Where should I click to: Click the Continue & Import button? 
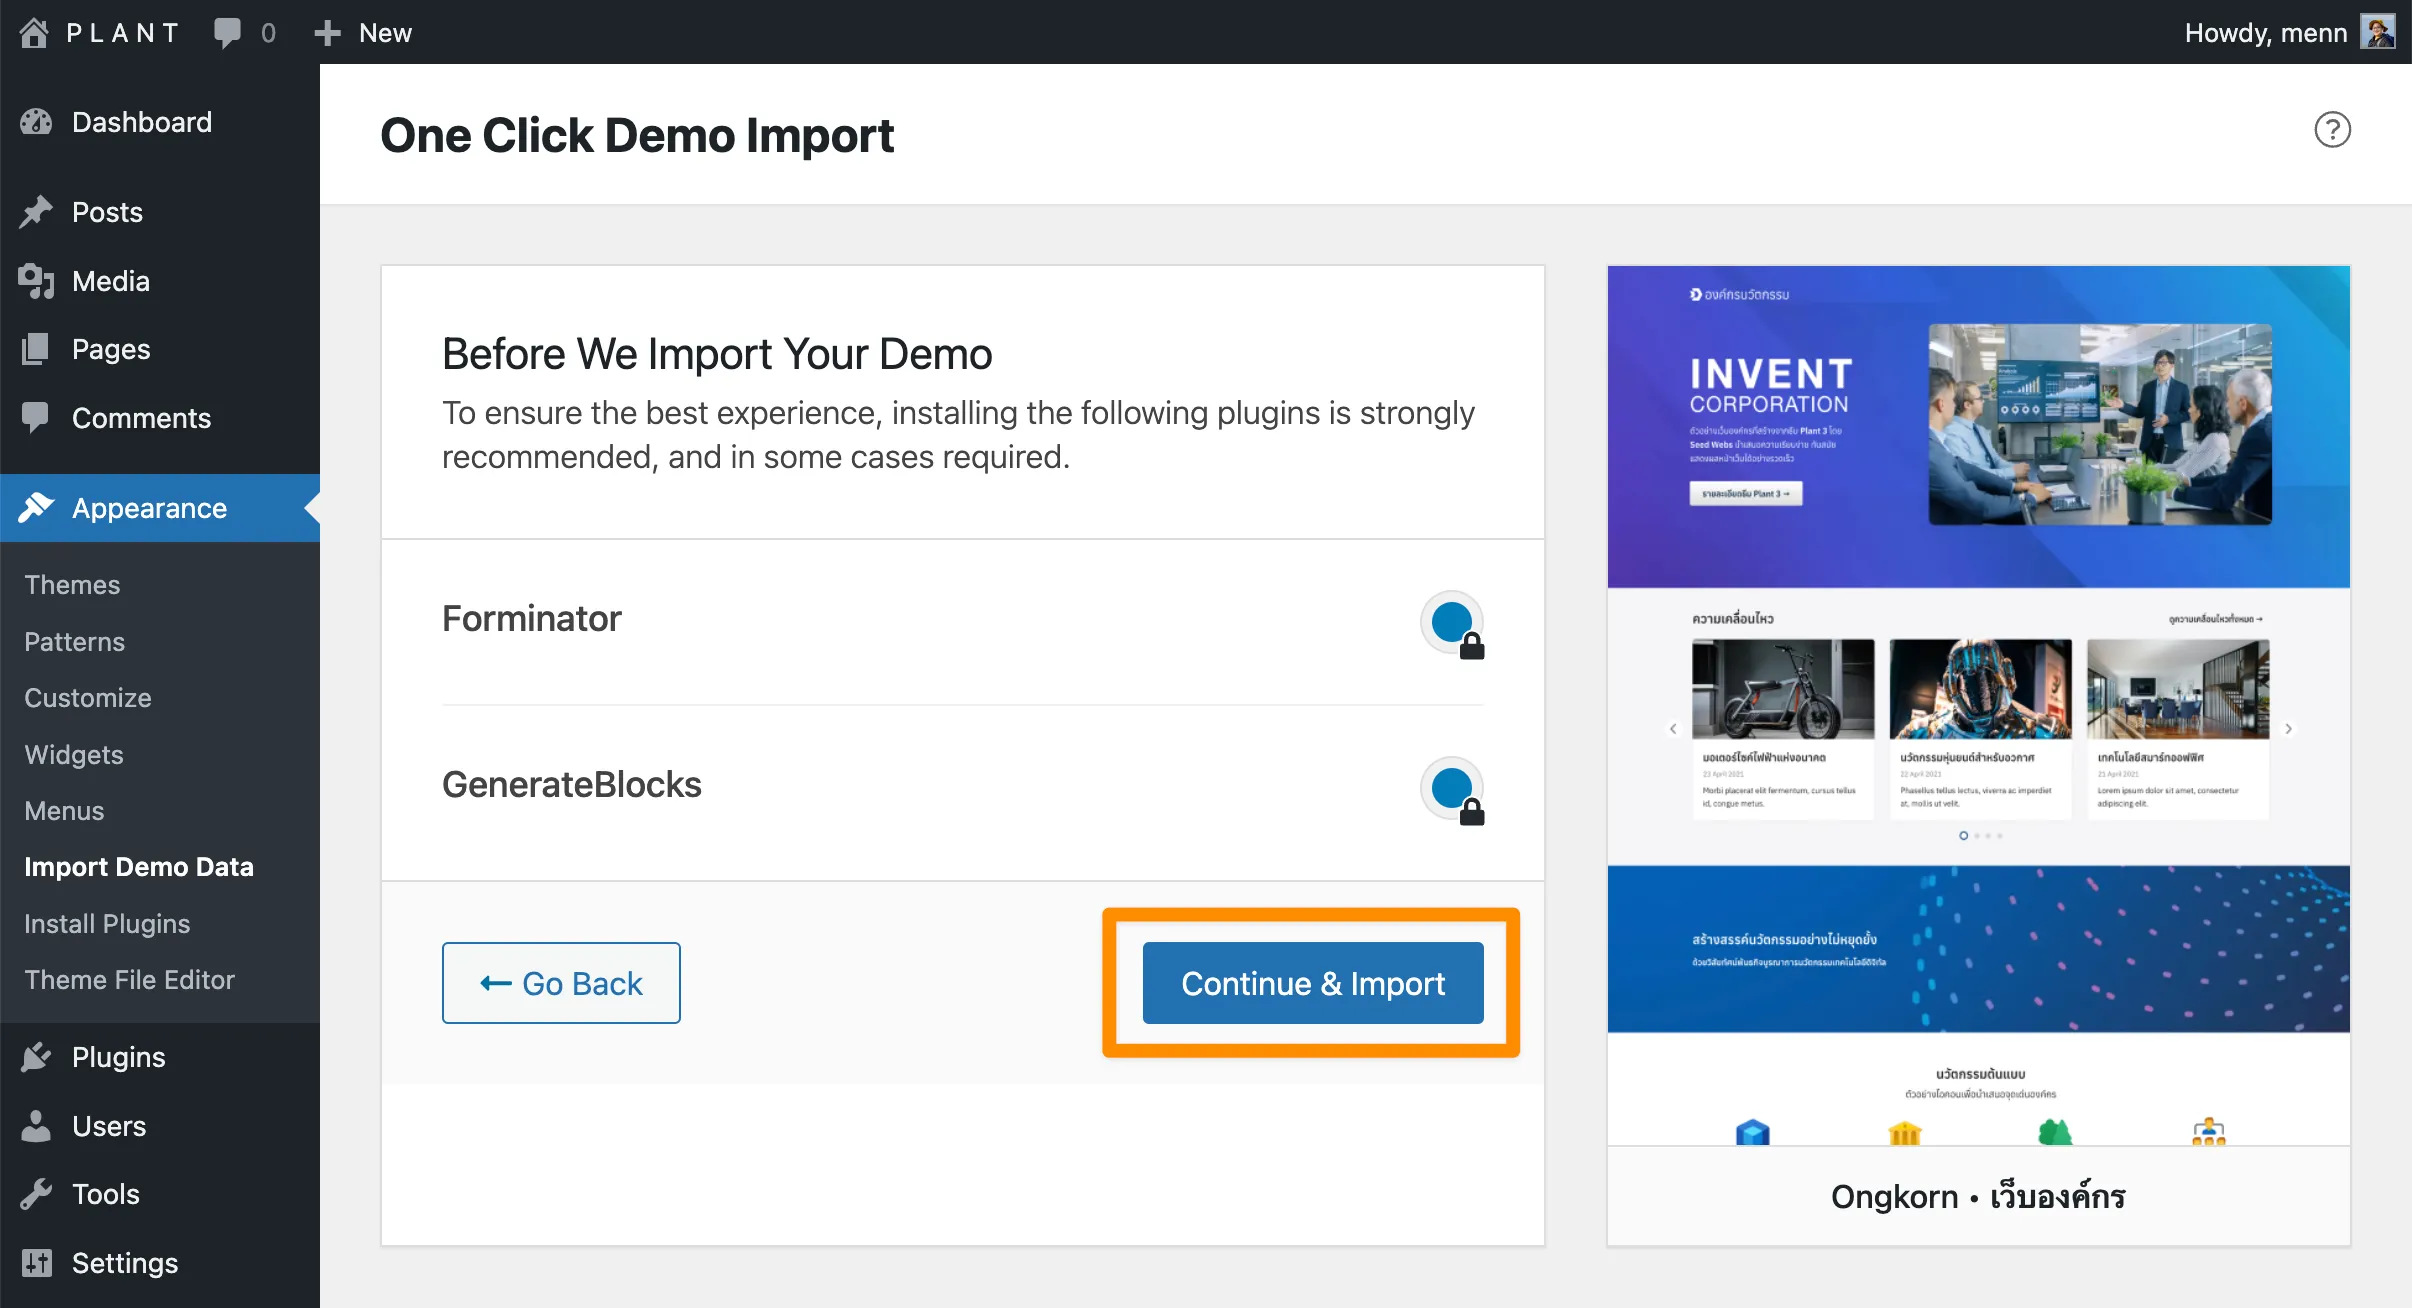click(1311, 983)
